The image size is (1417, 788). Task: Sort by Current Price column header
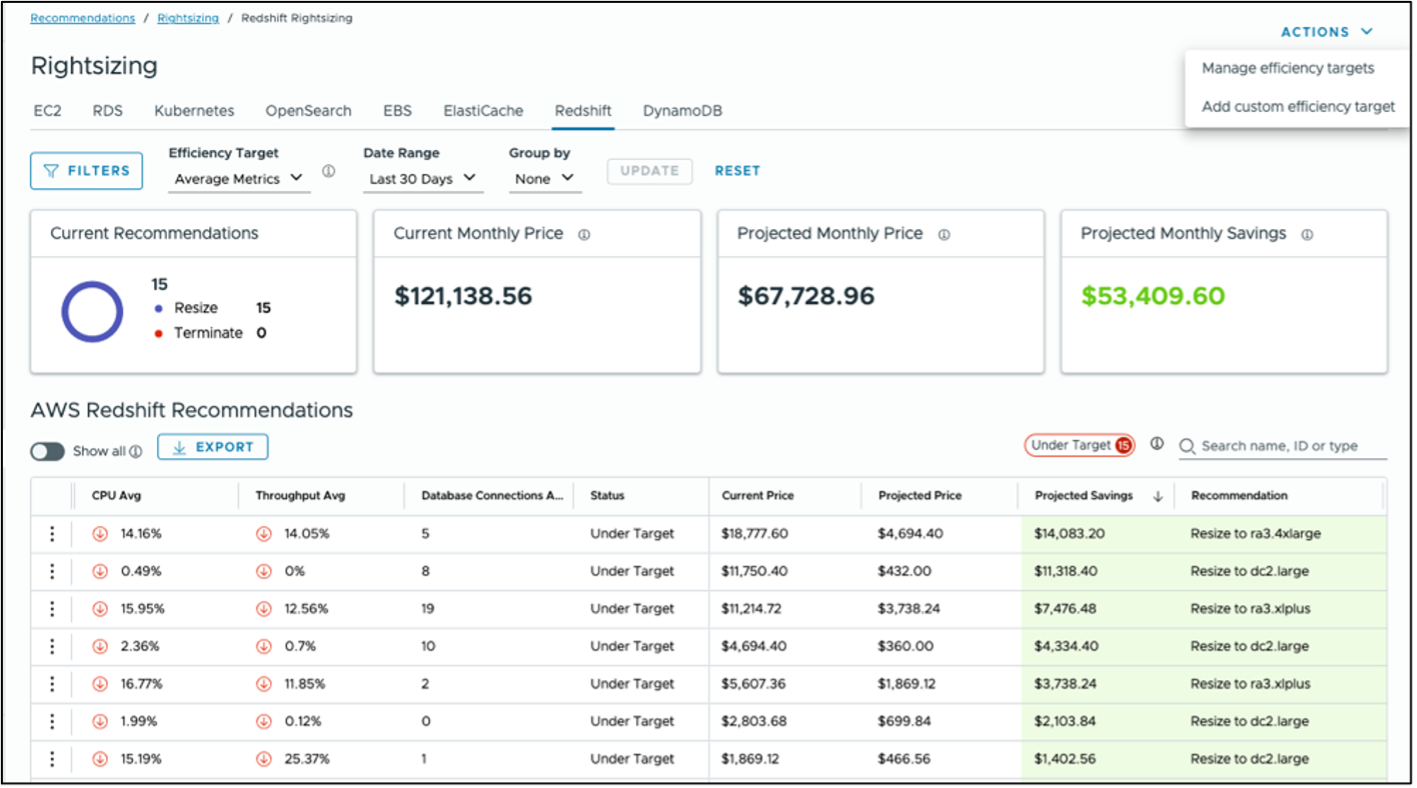(757, 496)
